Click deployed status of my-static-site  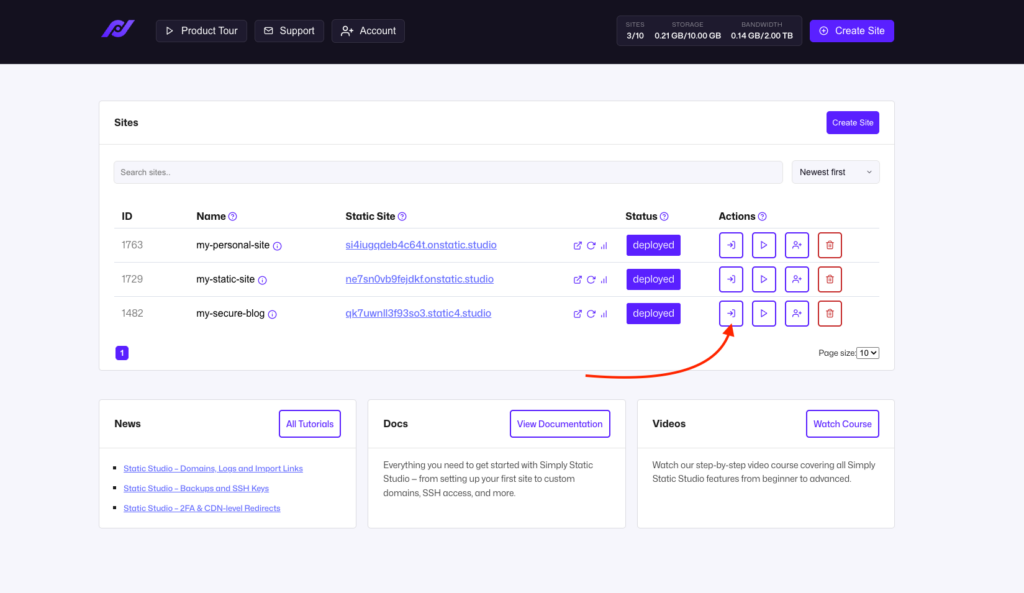pos(653,279)
